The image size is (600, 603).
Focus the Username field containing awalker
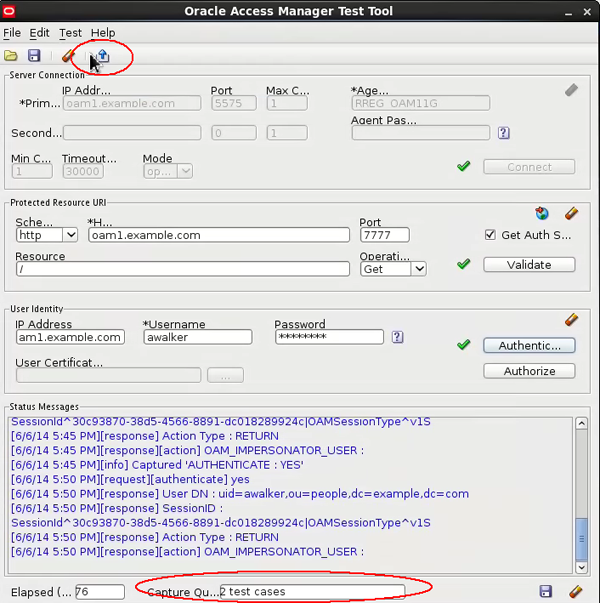(198, 337)
